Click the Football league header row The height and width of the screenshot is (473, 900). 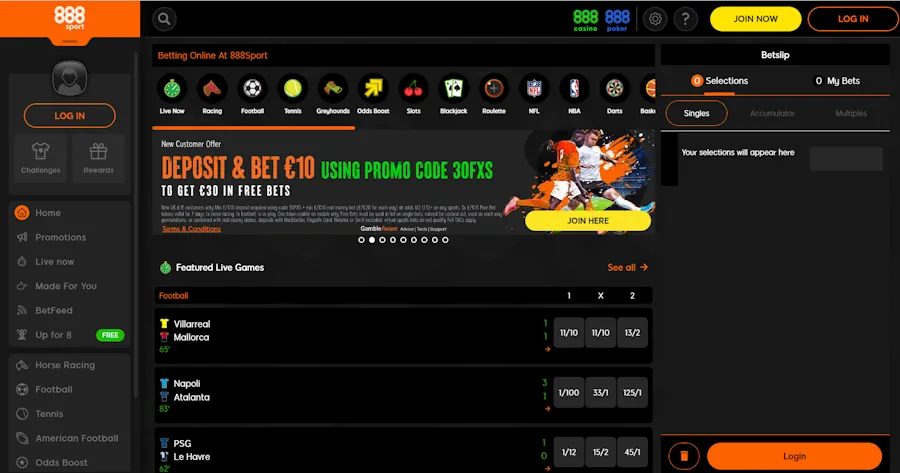403,296
